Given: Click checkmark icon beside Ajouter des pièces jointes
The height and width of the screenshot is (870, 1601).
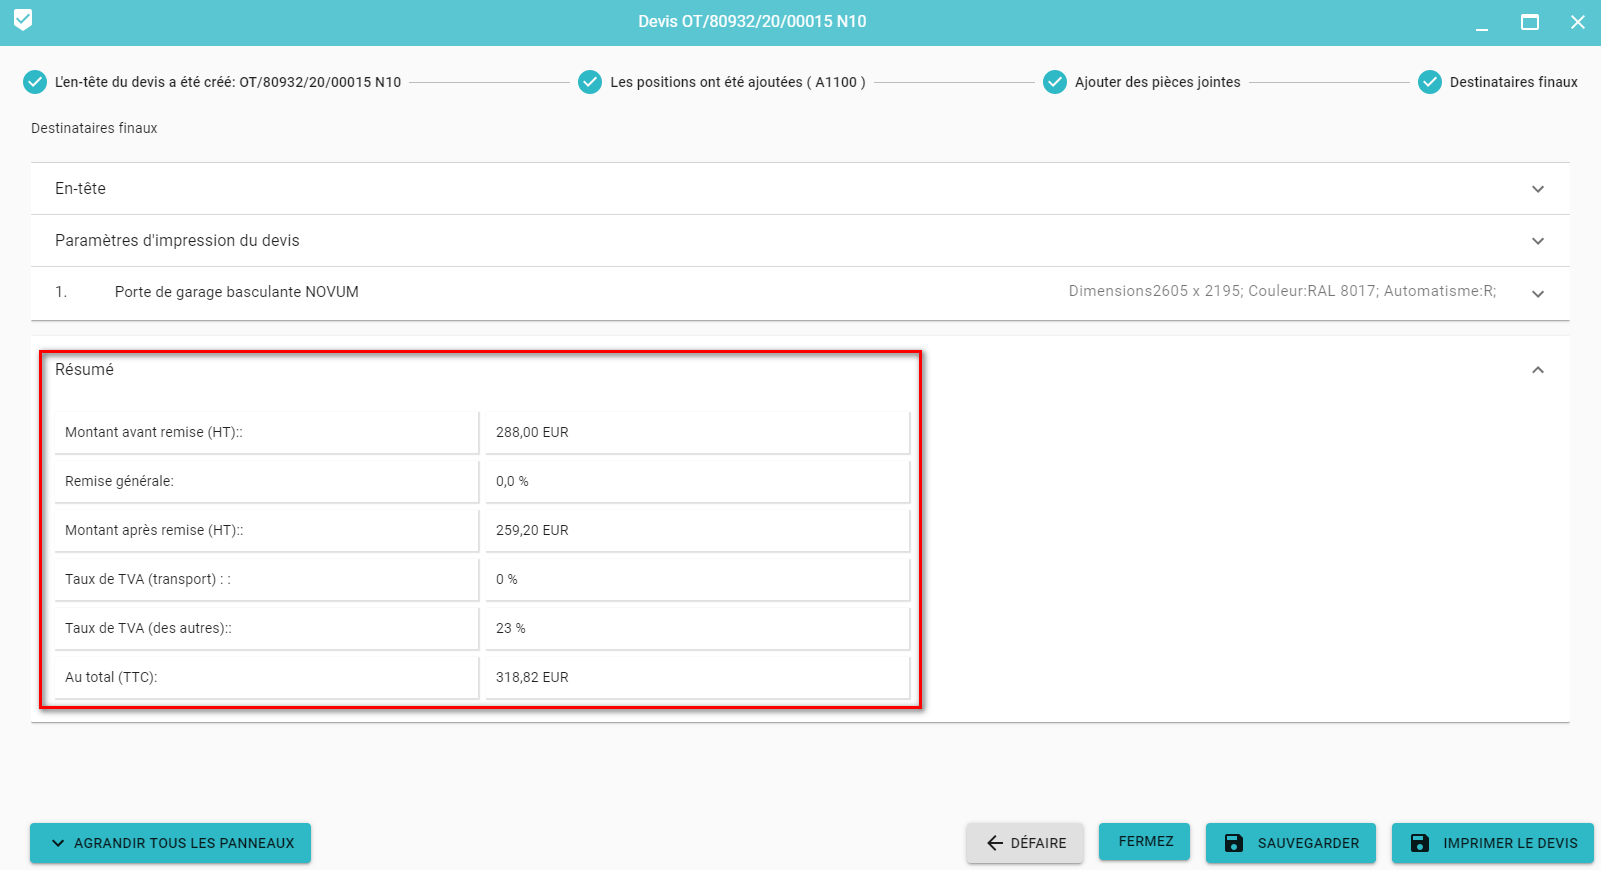Looking at the screenshot, I should 1055,82.
